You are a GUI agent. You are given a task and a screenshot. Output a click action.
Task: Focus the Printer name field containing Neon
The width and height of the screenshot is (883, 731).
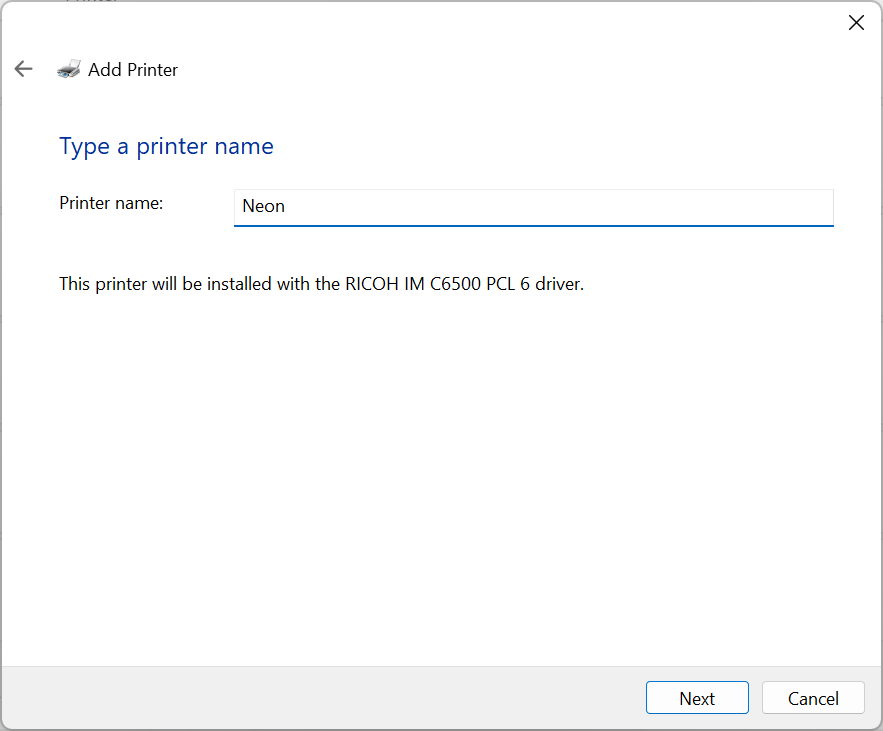[533, 207]
